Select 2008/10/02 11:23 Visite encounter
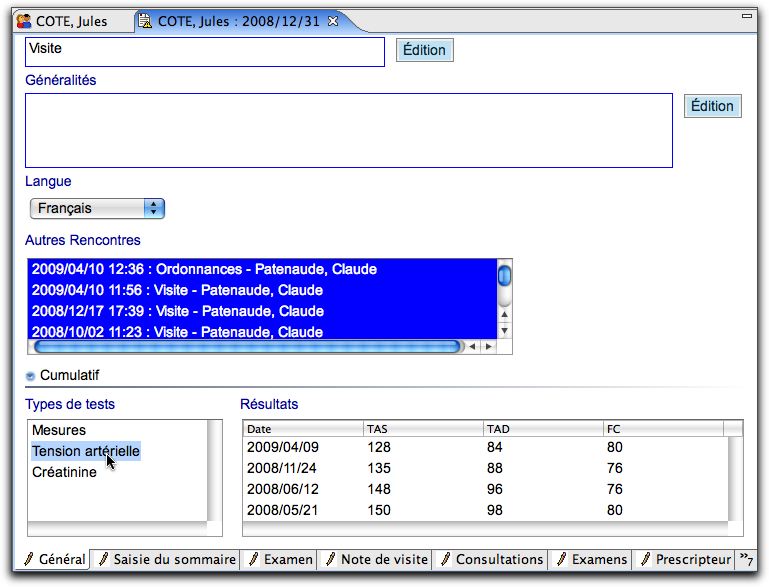This screenshot has width=769, height=587. click(x=262, y=332)
